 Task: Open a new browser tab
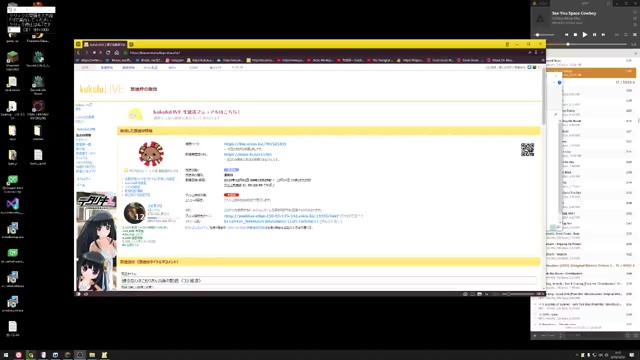(131, 44)
